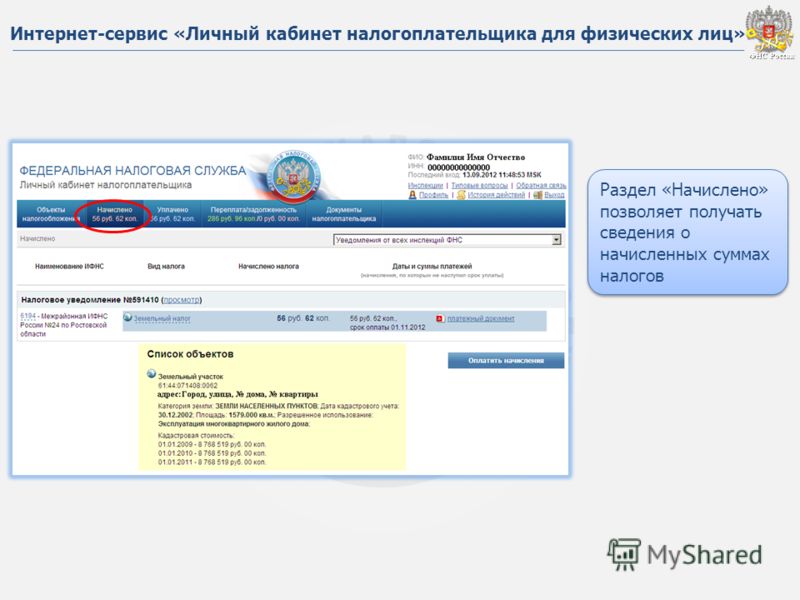Select the 'Начислено' tab
The height and width of the screenshot is (600, 800).
[x=115, y=214]
